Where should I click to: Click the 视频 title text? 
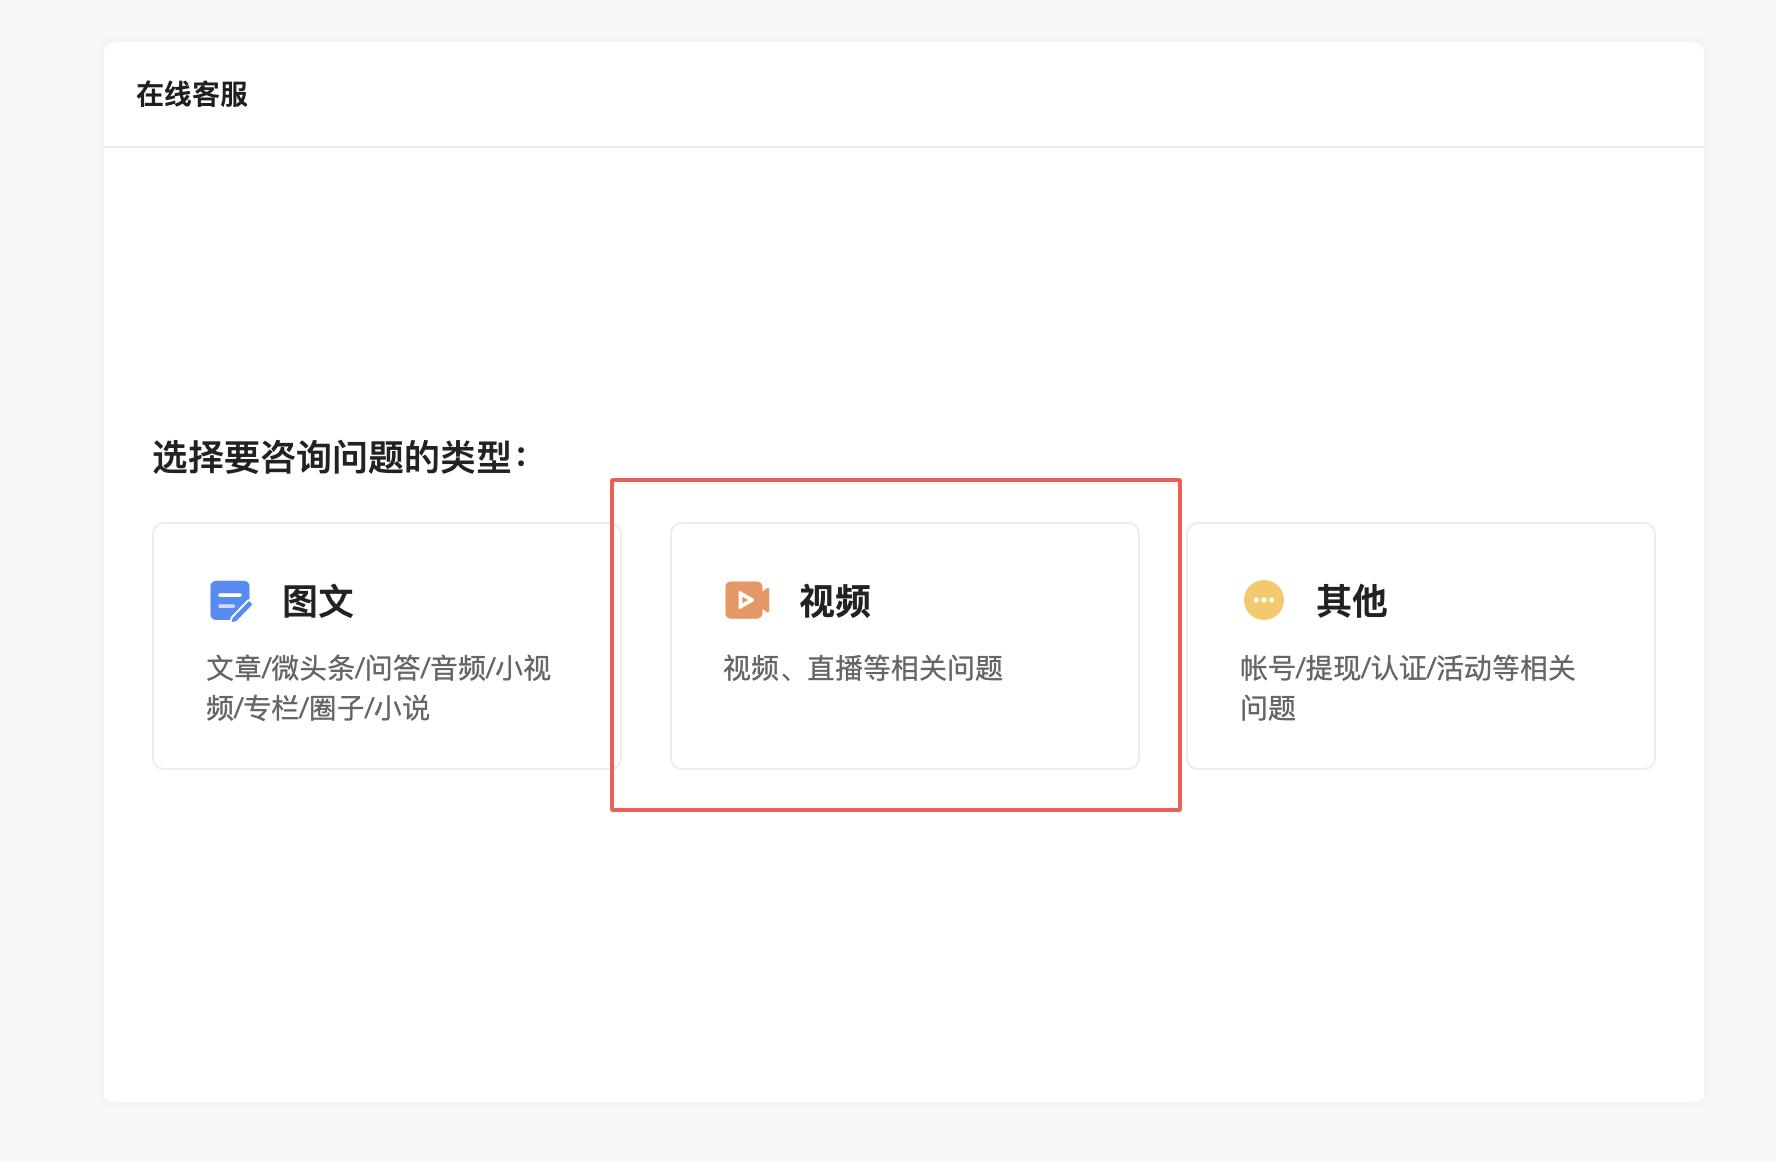pos(836,600)
